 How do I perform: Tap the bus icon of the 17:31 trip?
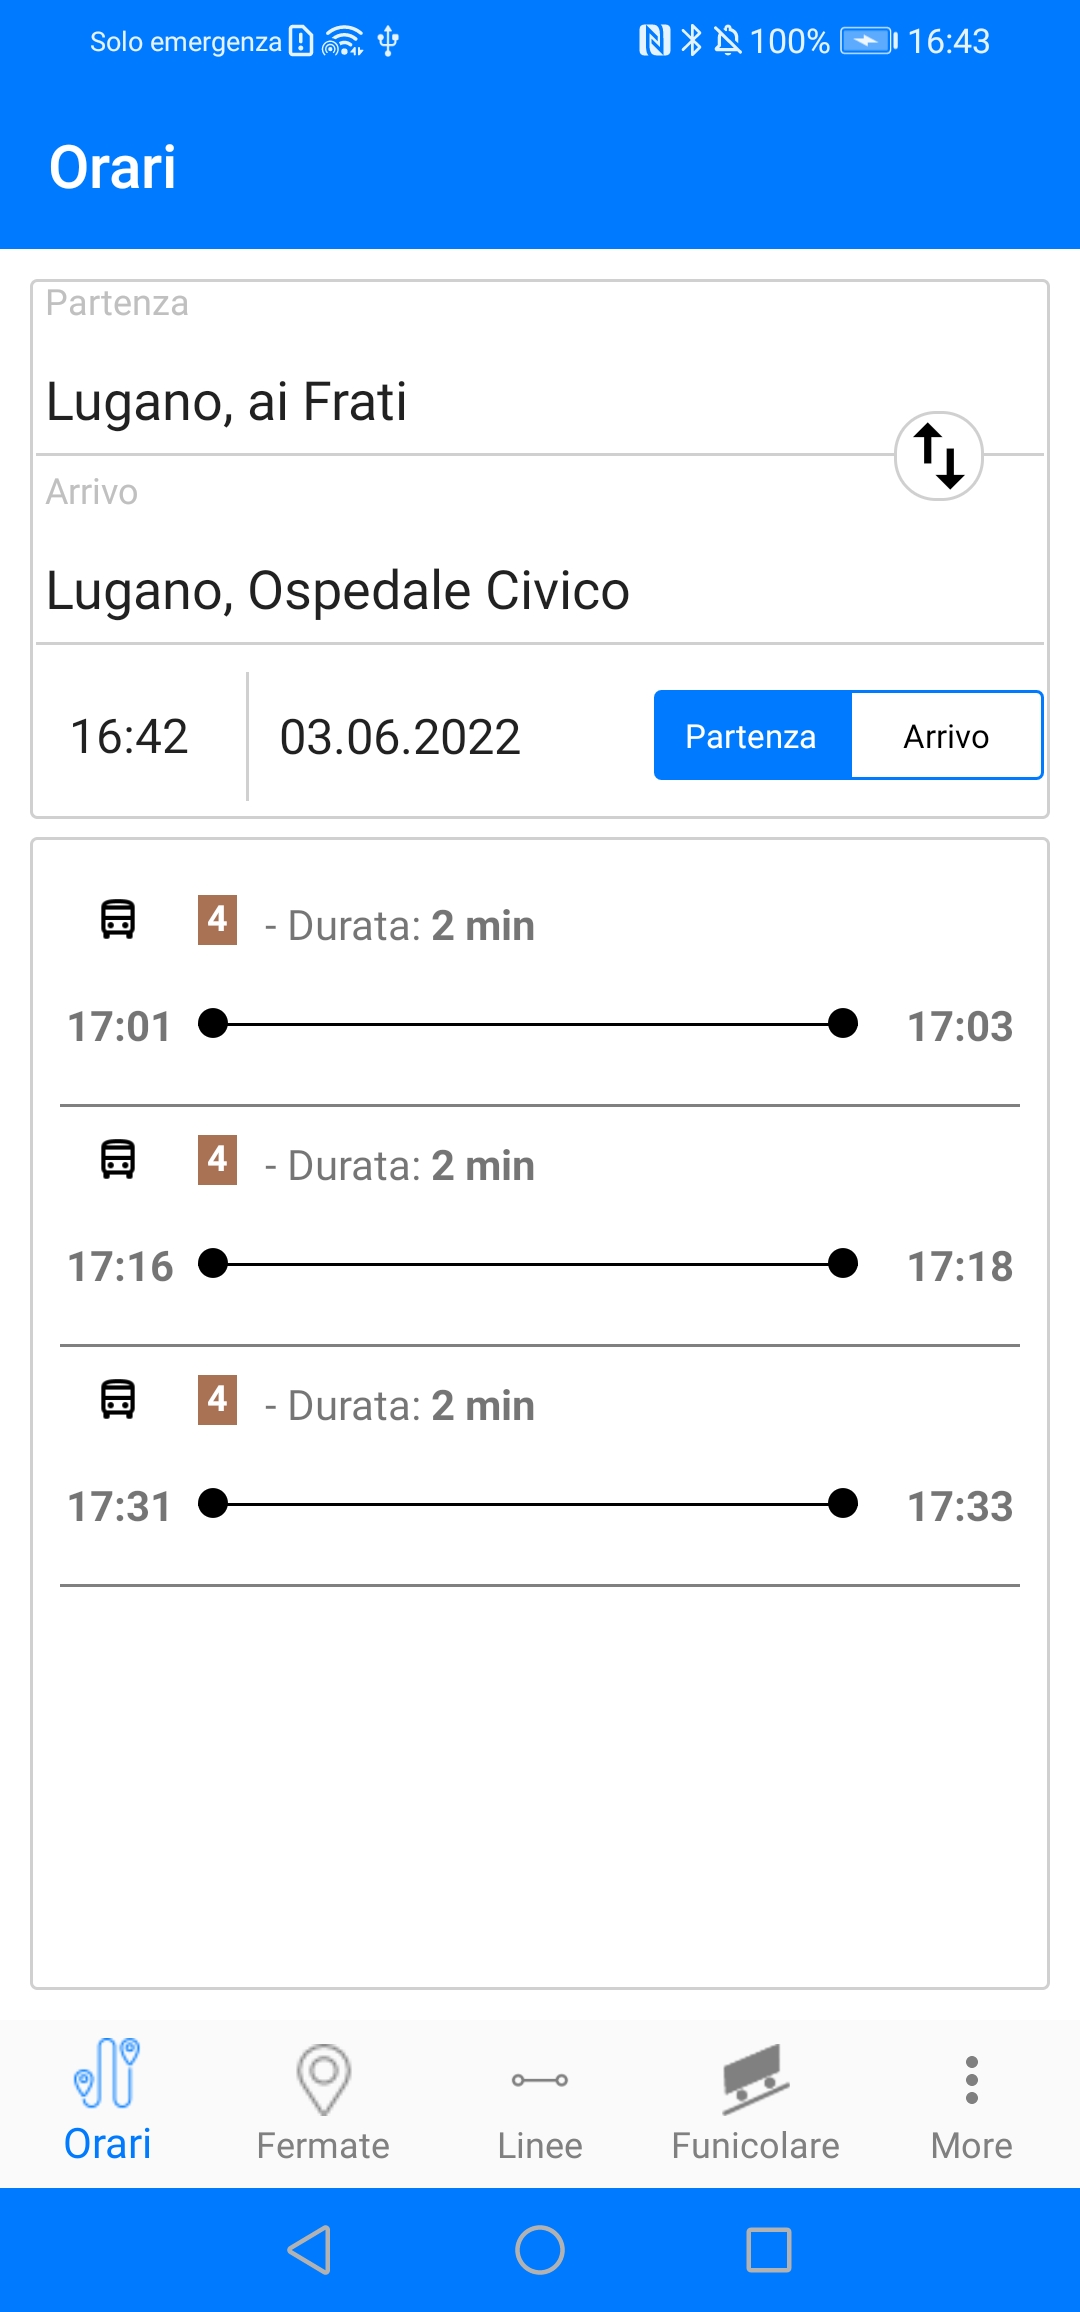pos(118,1399)
